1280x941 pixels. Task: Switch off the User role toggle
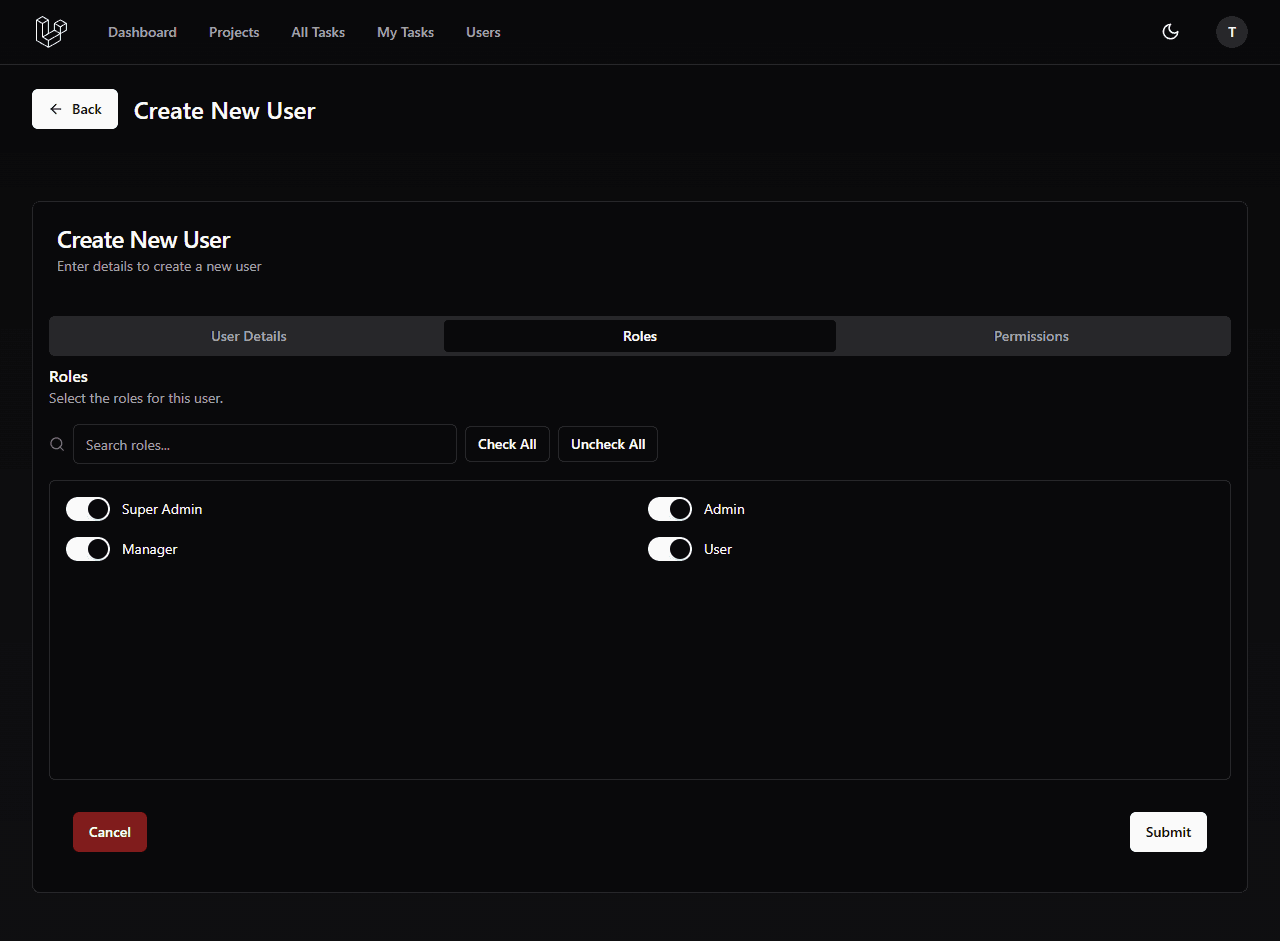tap(670, 548)
